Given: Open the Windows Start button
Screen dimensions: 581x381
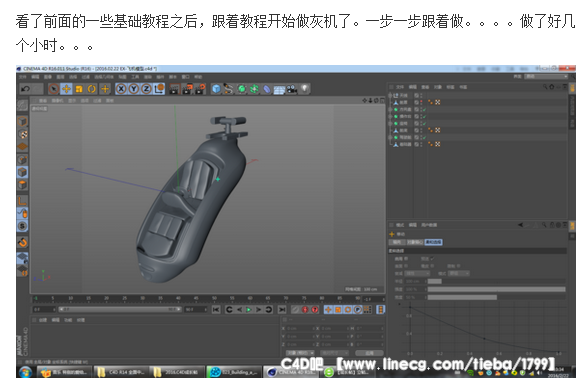Looking at the screenshot, I should point(26,372).
